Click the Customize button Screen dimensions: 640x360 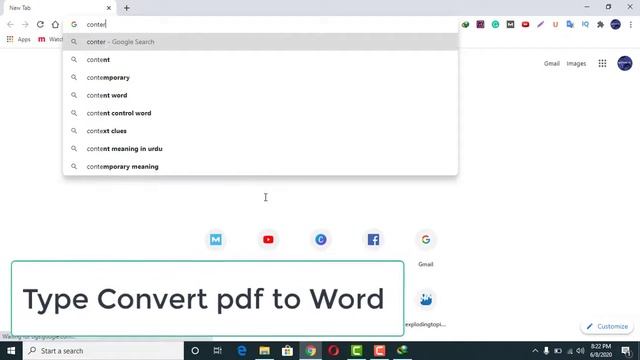click(607, 327)
